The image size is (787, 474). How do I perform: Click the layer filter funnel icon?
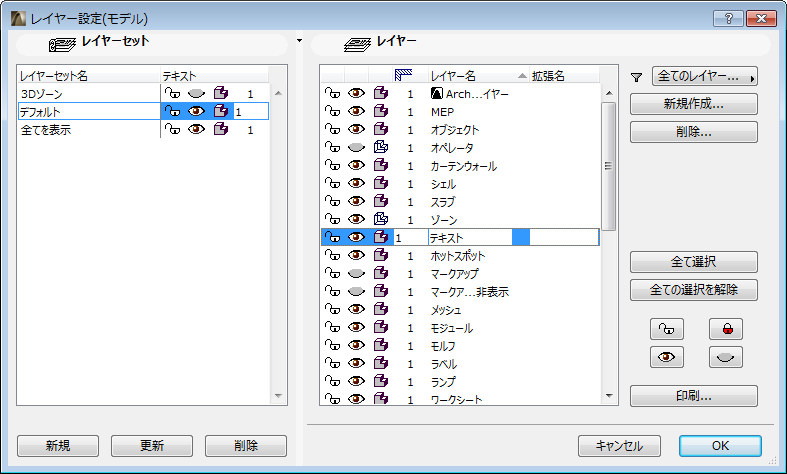click(x=636, y=77)
